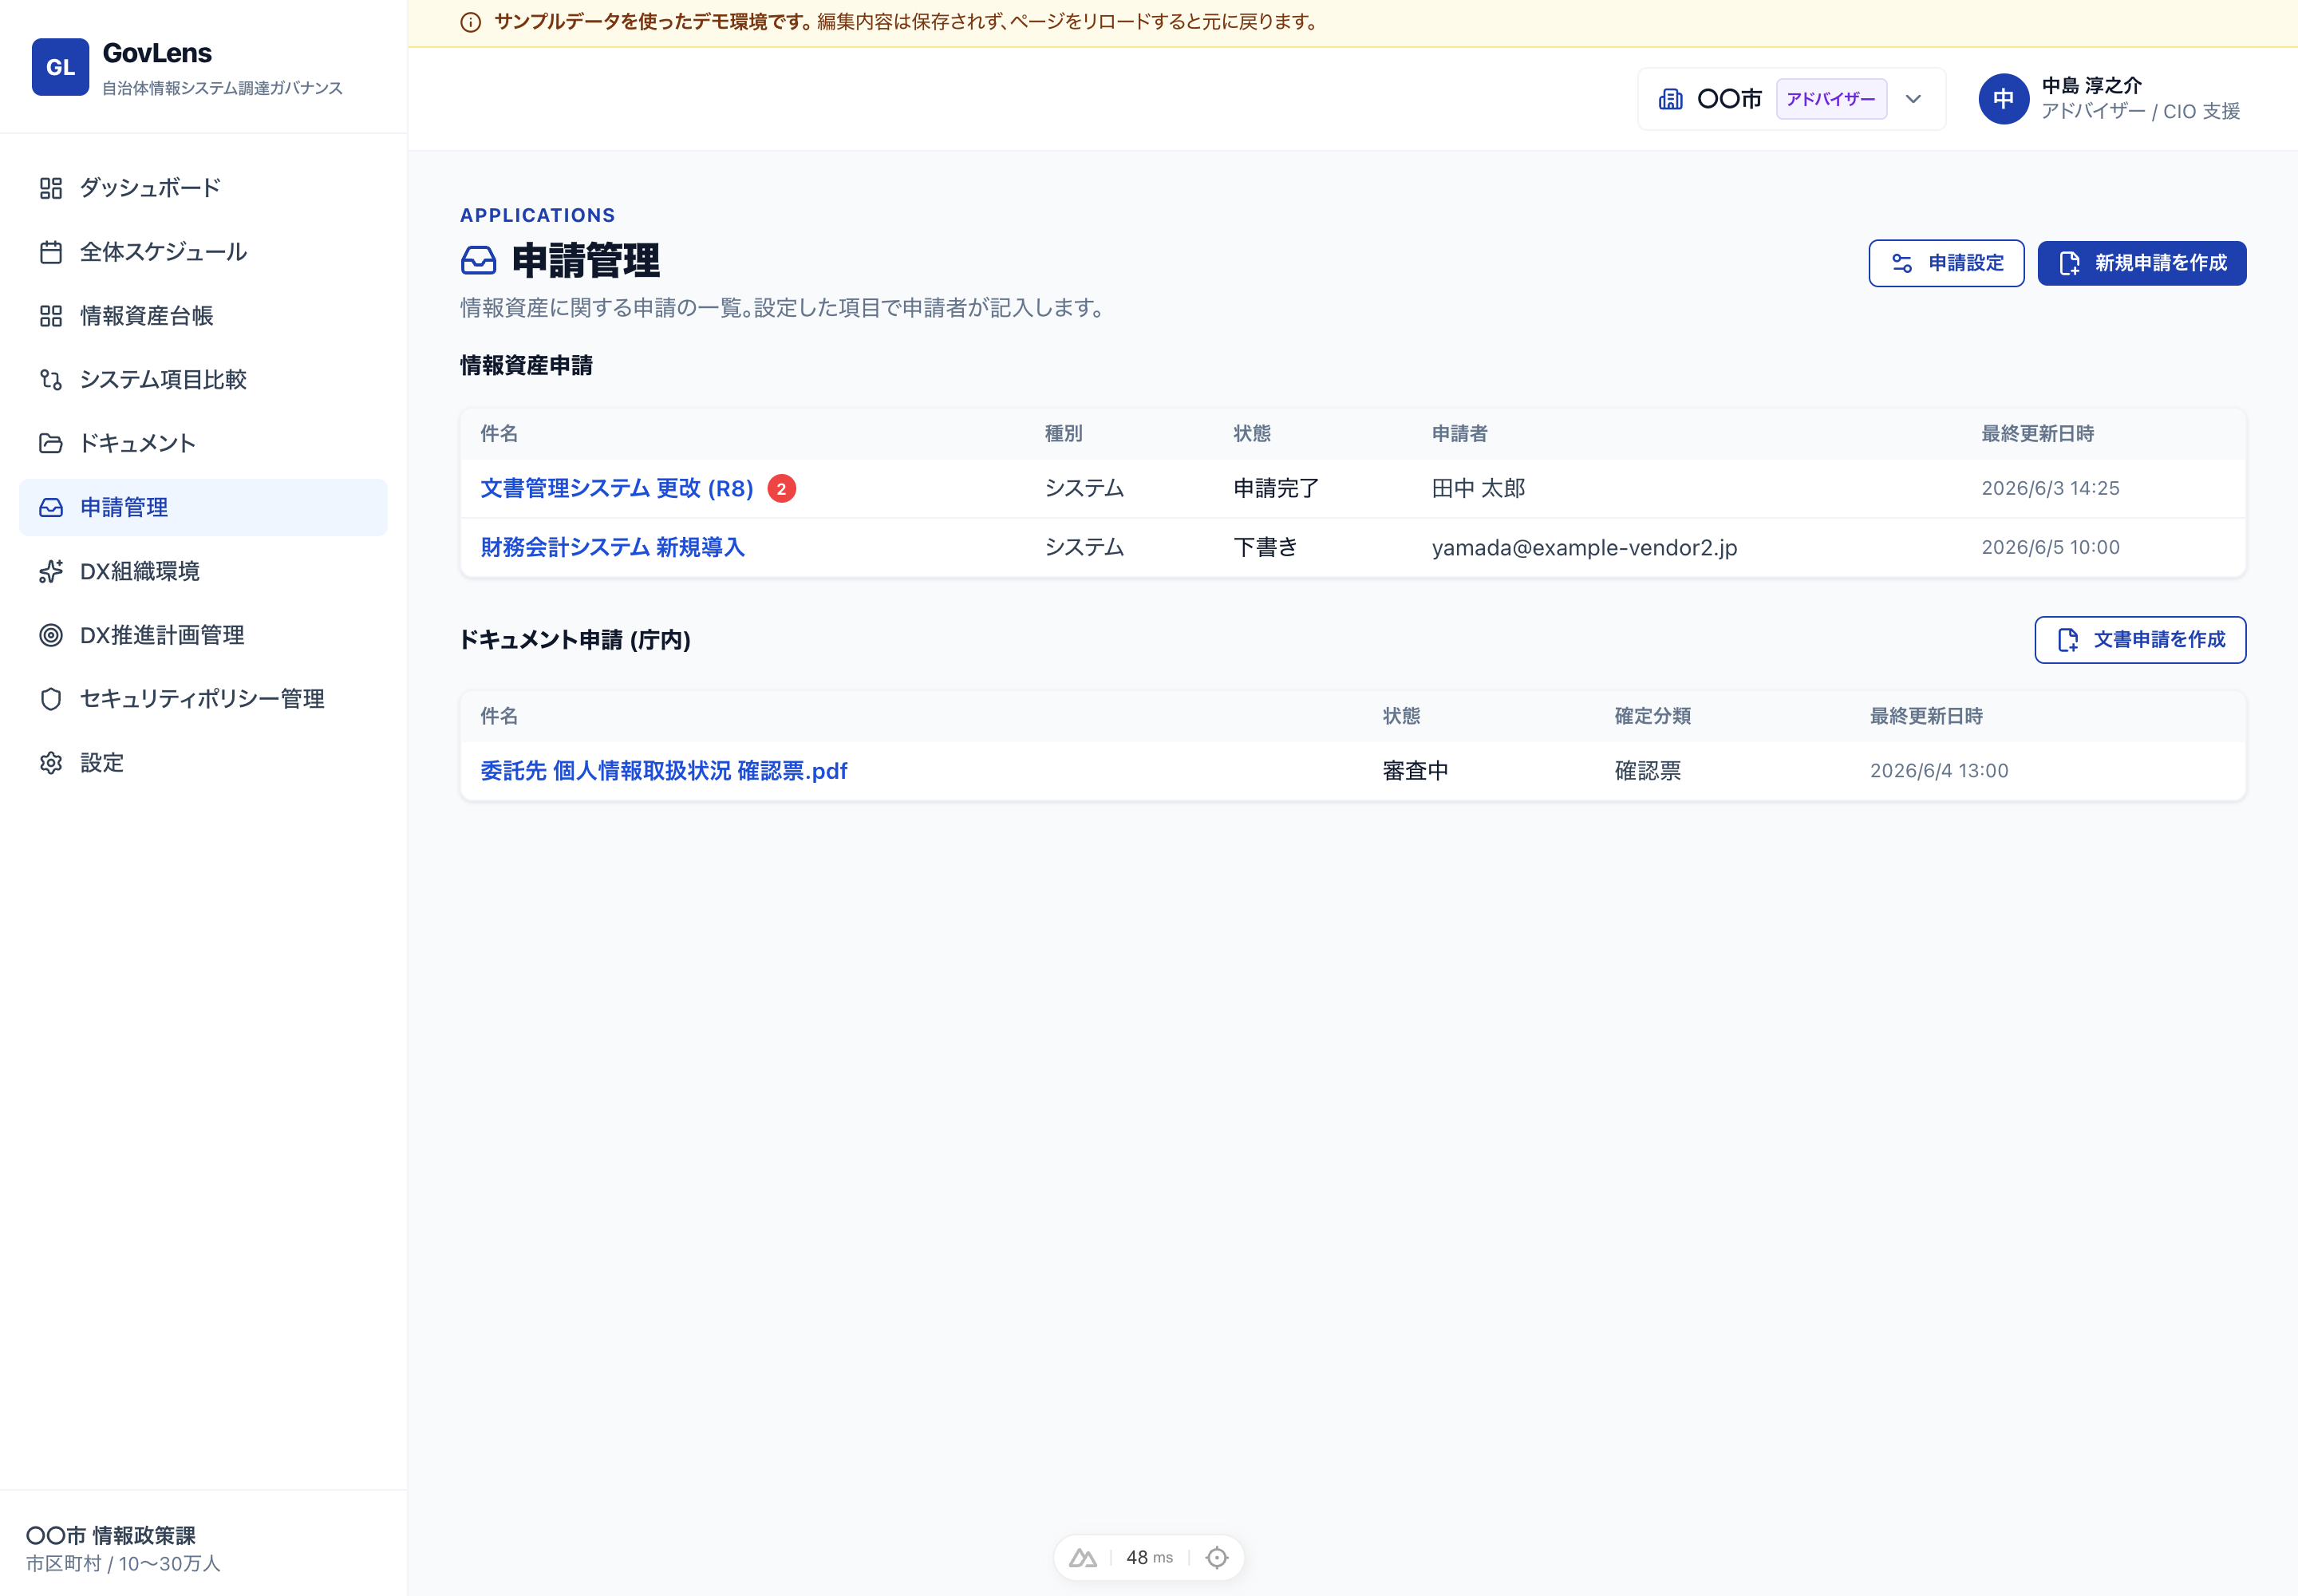2298x1596 pixels.
Task: Click the red 2 notification badge
Action: (x=782, y=489)
